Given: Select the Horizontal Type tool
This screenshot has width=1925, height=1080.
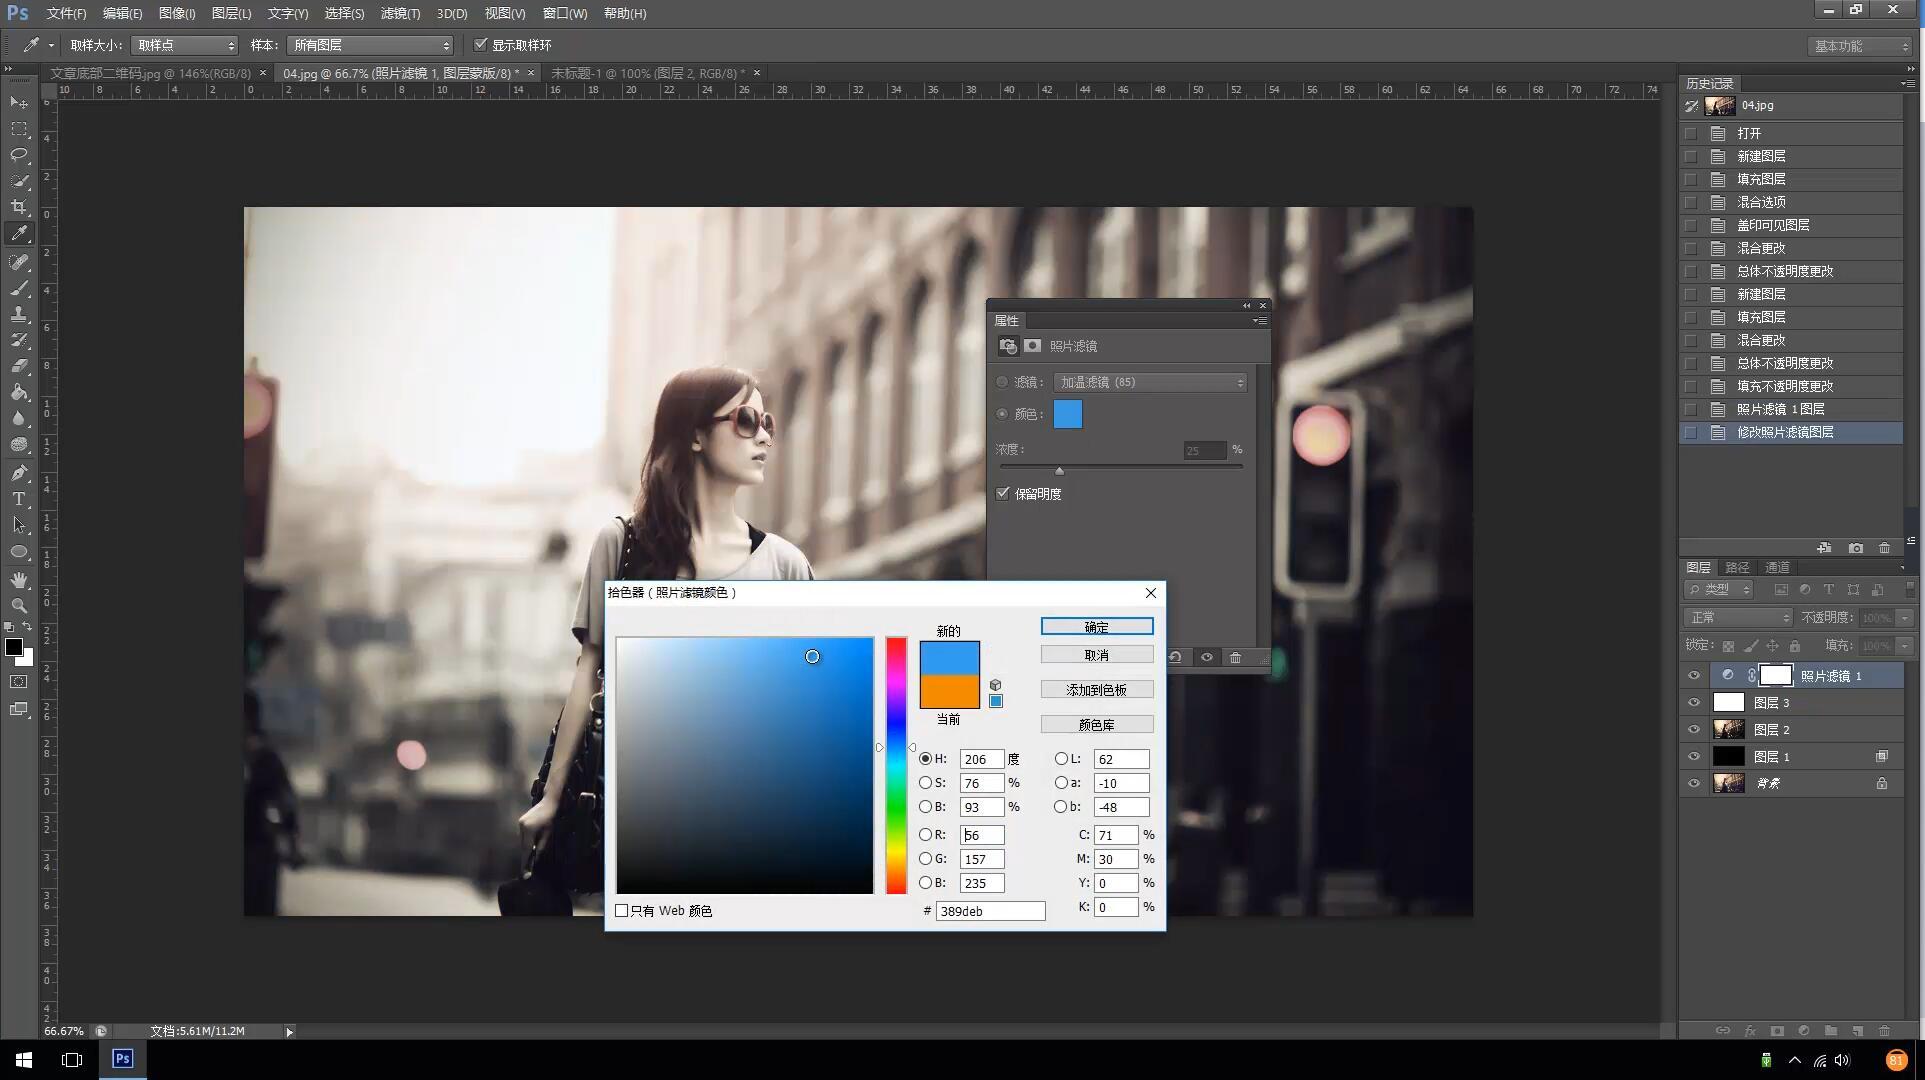Looking at the screenshot, I should pyautogui.click(x=19, y=499).
